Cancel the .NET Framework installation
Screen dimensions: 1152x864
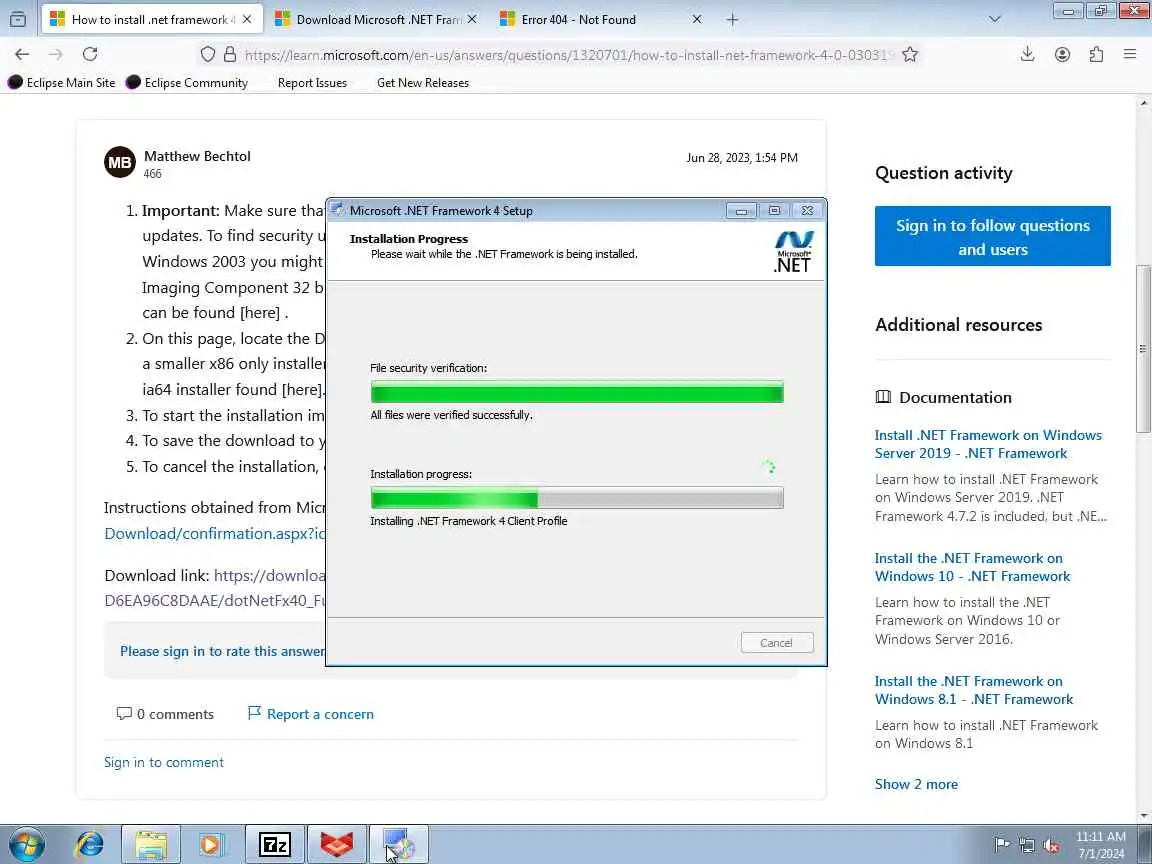(777, 643)
